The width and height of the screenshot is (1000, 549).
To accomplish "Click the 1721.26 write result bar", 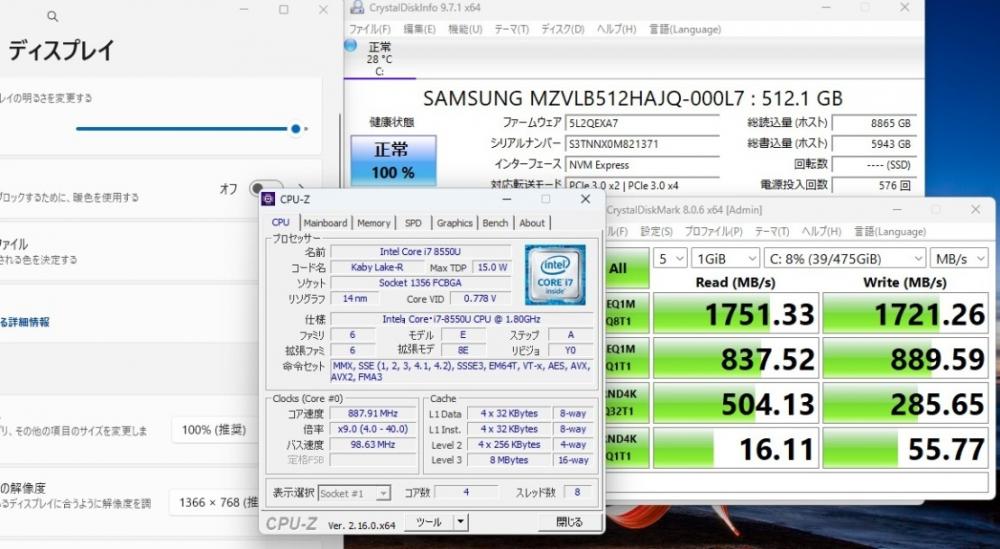I will [905, 313].
